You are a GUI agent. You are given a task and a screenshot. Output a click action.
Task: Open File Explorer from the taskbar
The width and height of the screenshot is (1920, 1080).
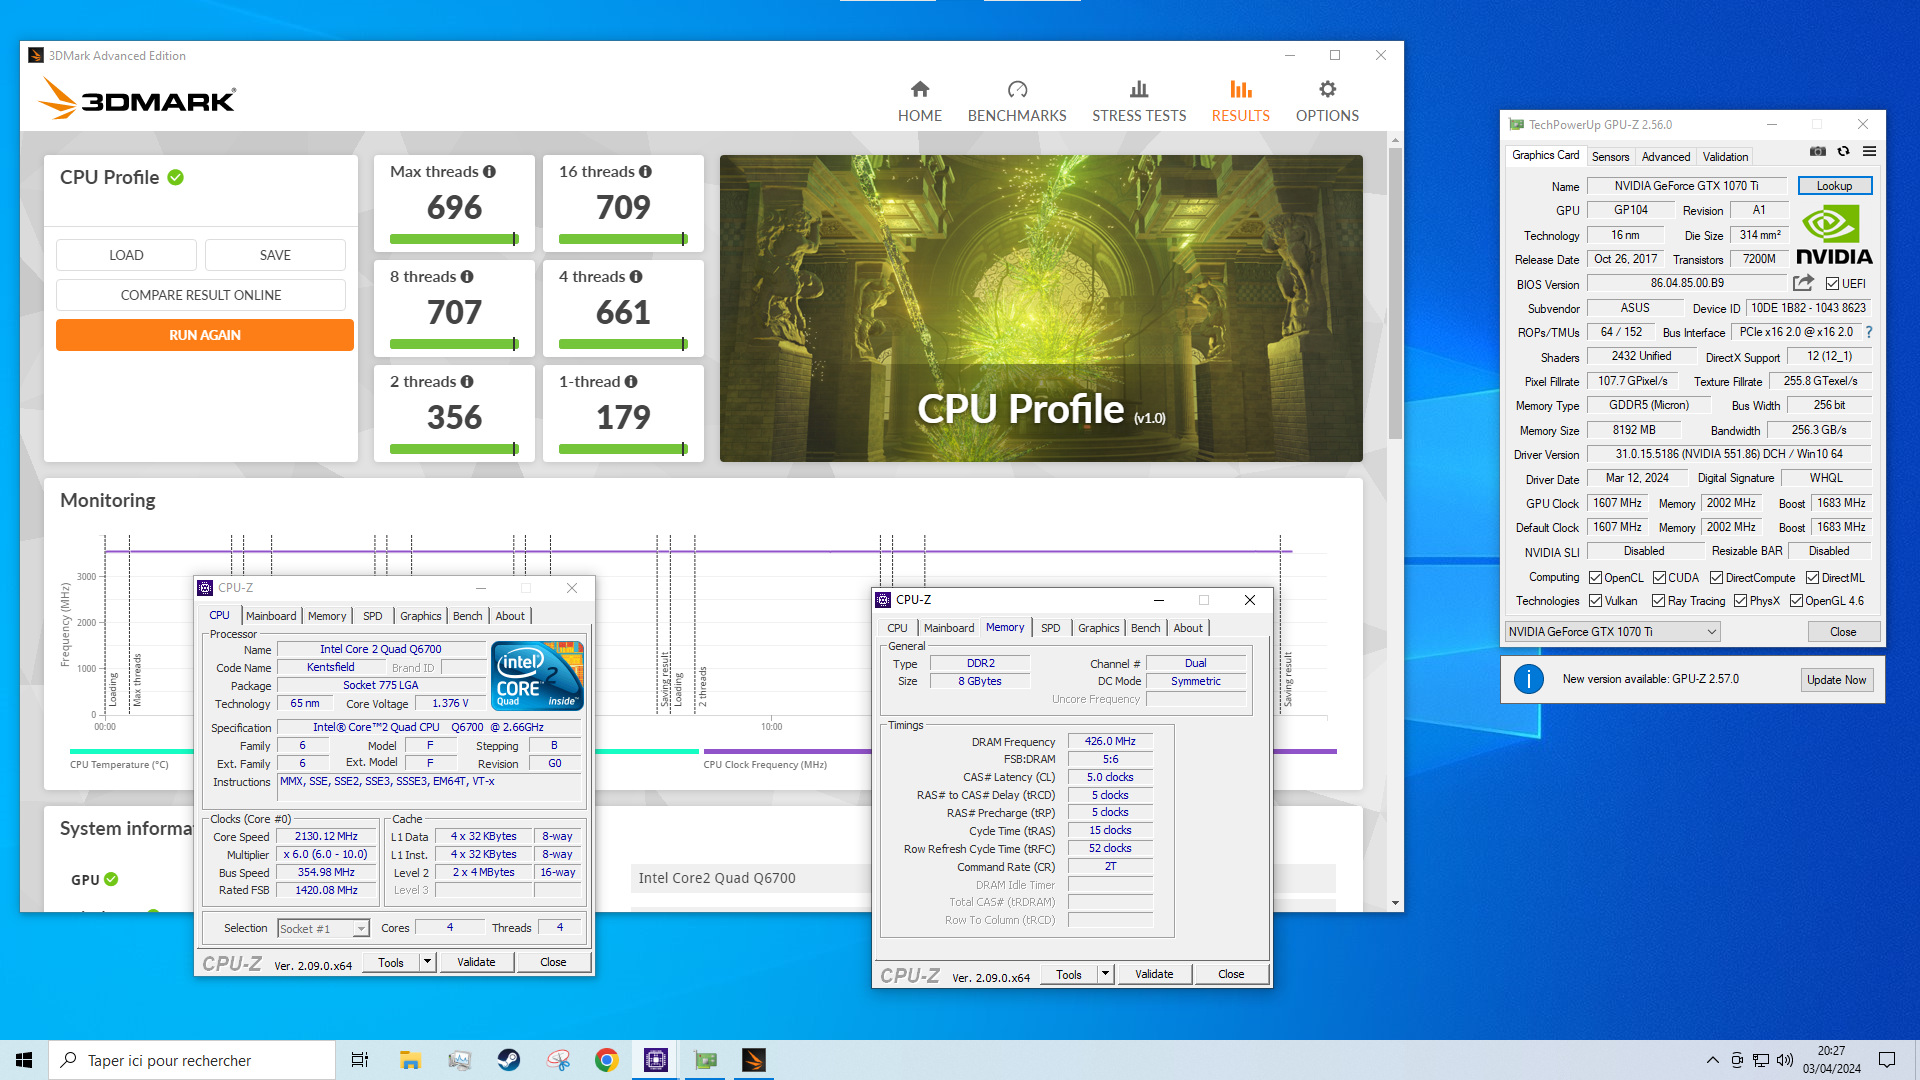(x=410, y=1060)
